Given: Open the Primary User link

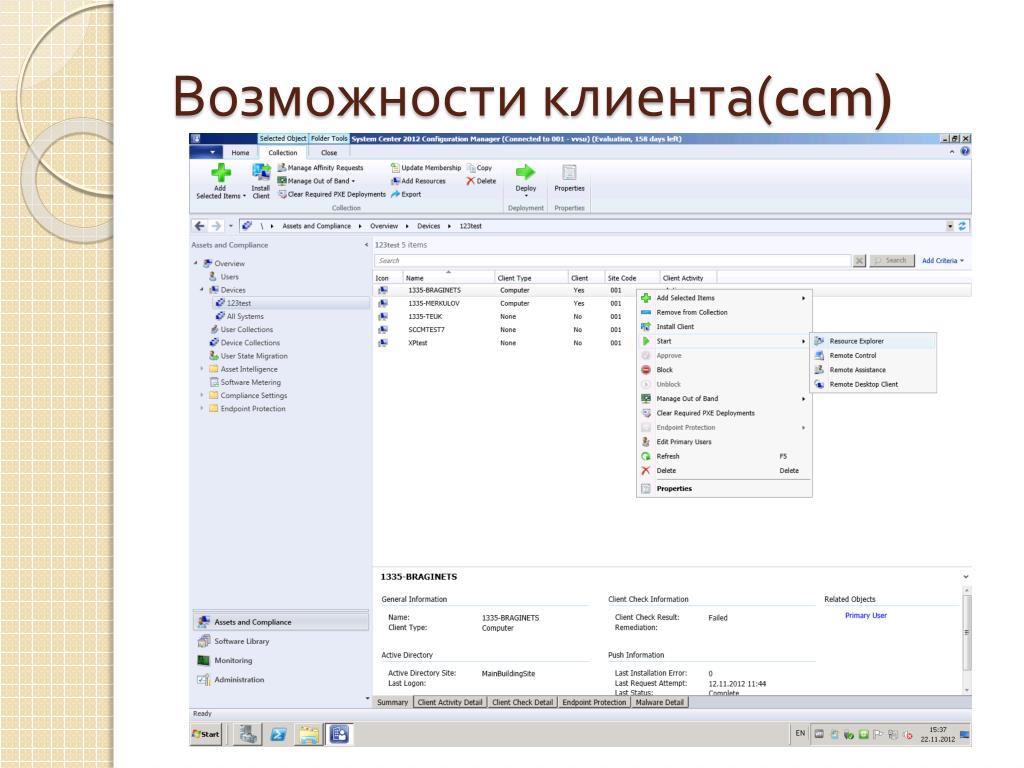Looking at the screenshot, I should [x=865, y=615].
